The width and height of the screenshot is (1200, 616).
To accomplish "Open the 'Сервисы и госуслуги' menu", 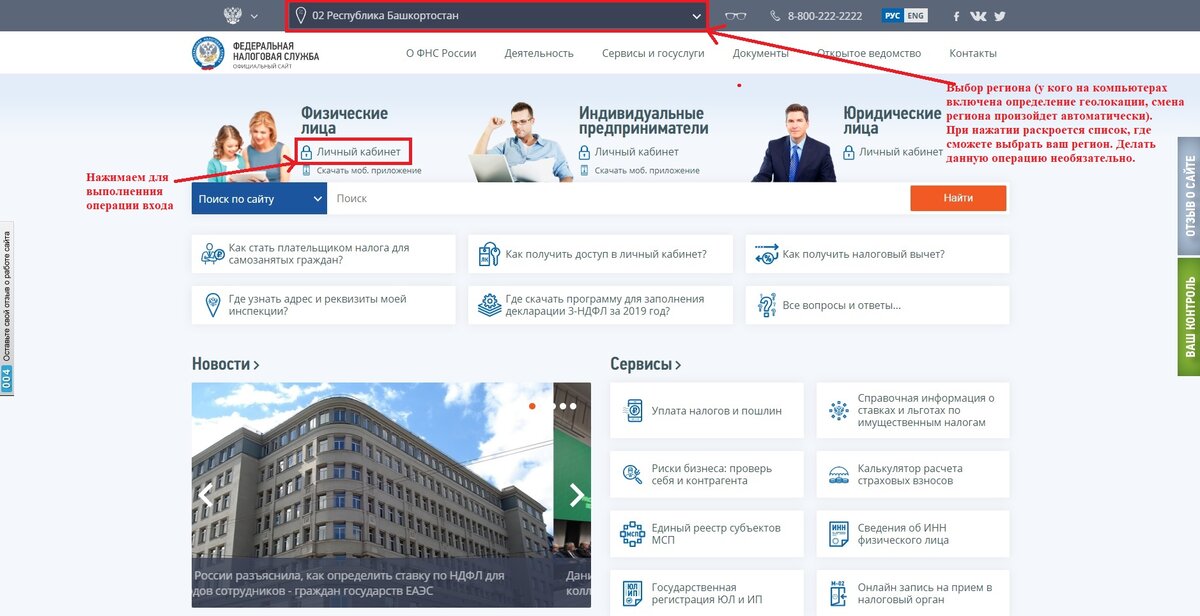I will click(x=653, y=53).
